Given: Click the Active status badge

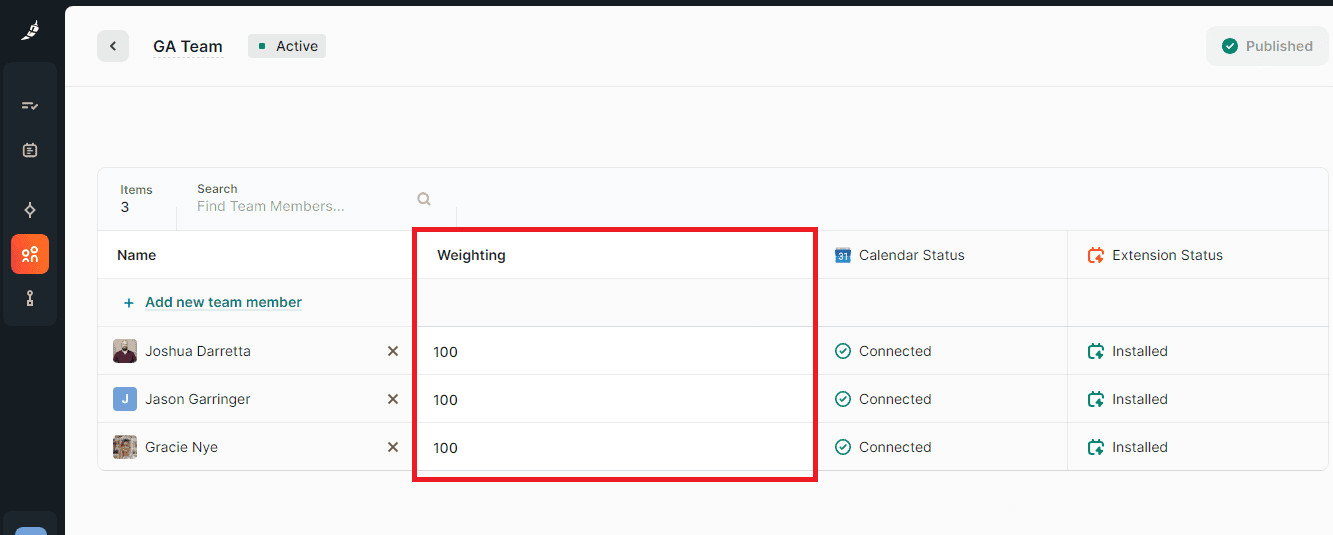Looking at the screenshot, I should pos(287,46).
